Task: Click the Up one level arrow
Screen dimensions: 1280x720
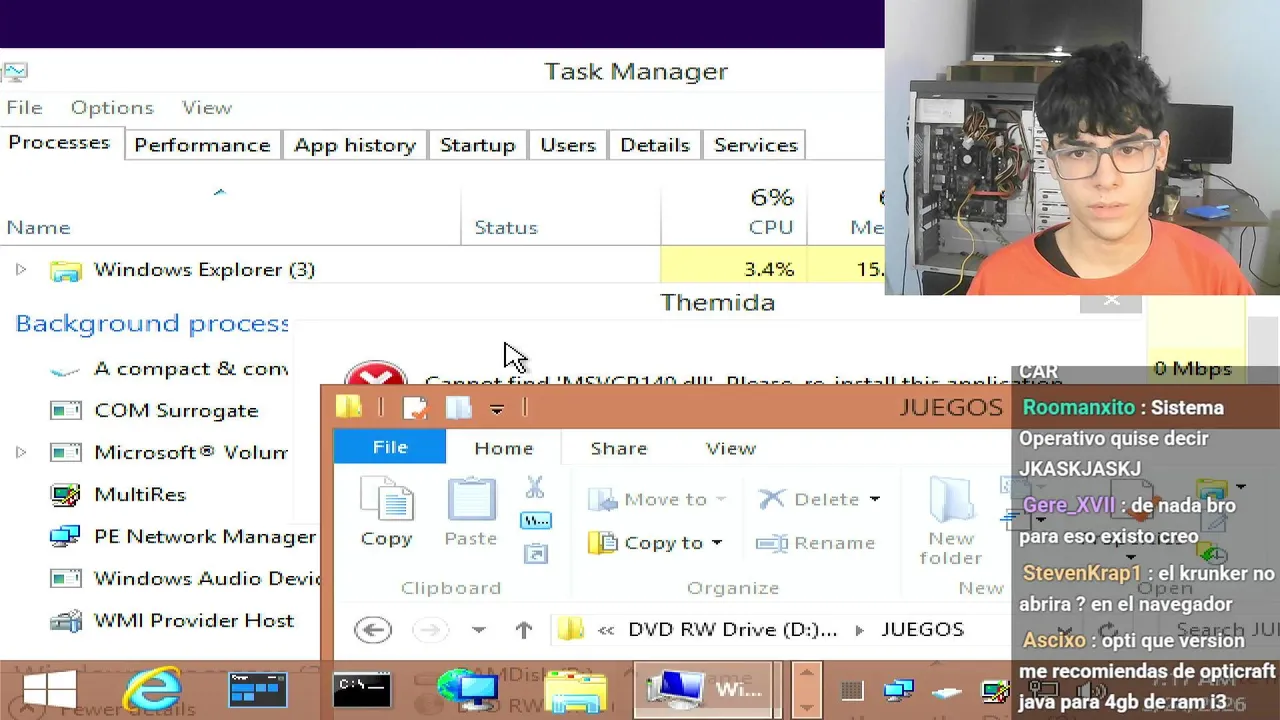Action: pyautogui.click(x=524, y=629)
